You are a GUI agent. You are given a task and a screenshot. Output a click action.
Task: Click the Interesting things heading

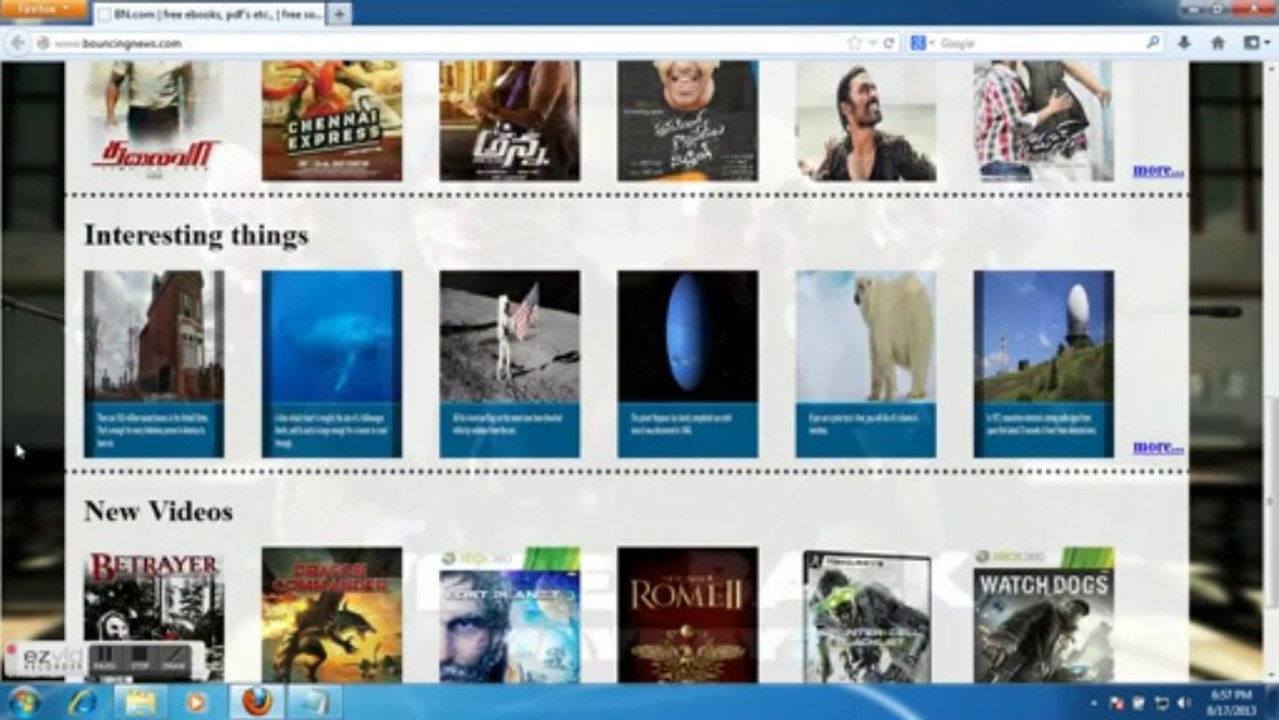click(196, 236)
